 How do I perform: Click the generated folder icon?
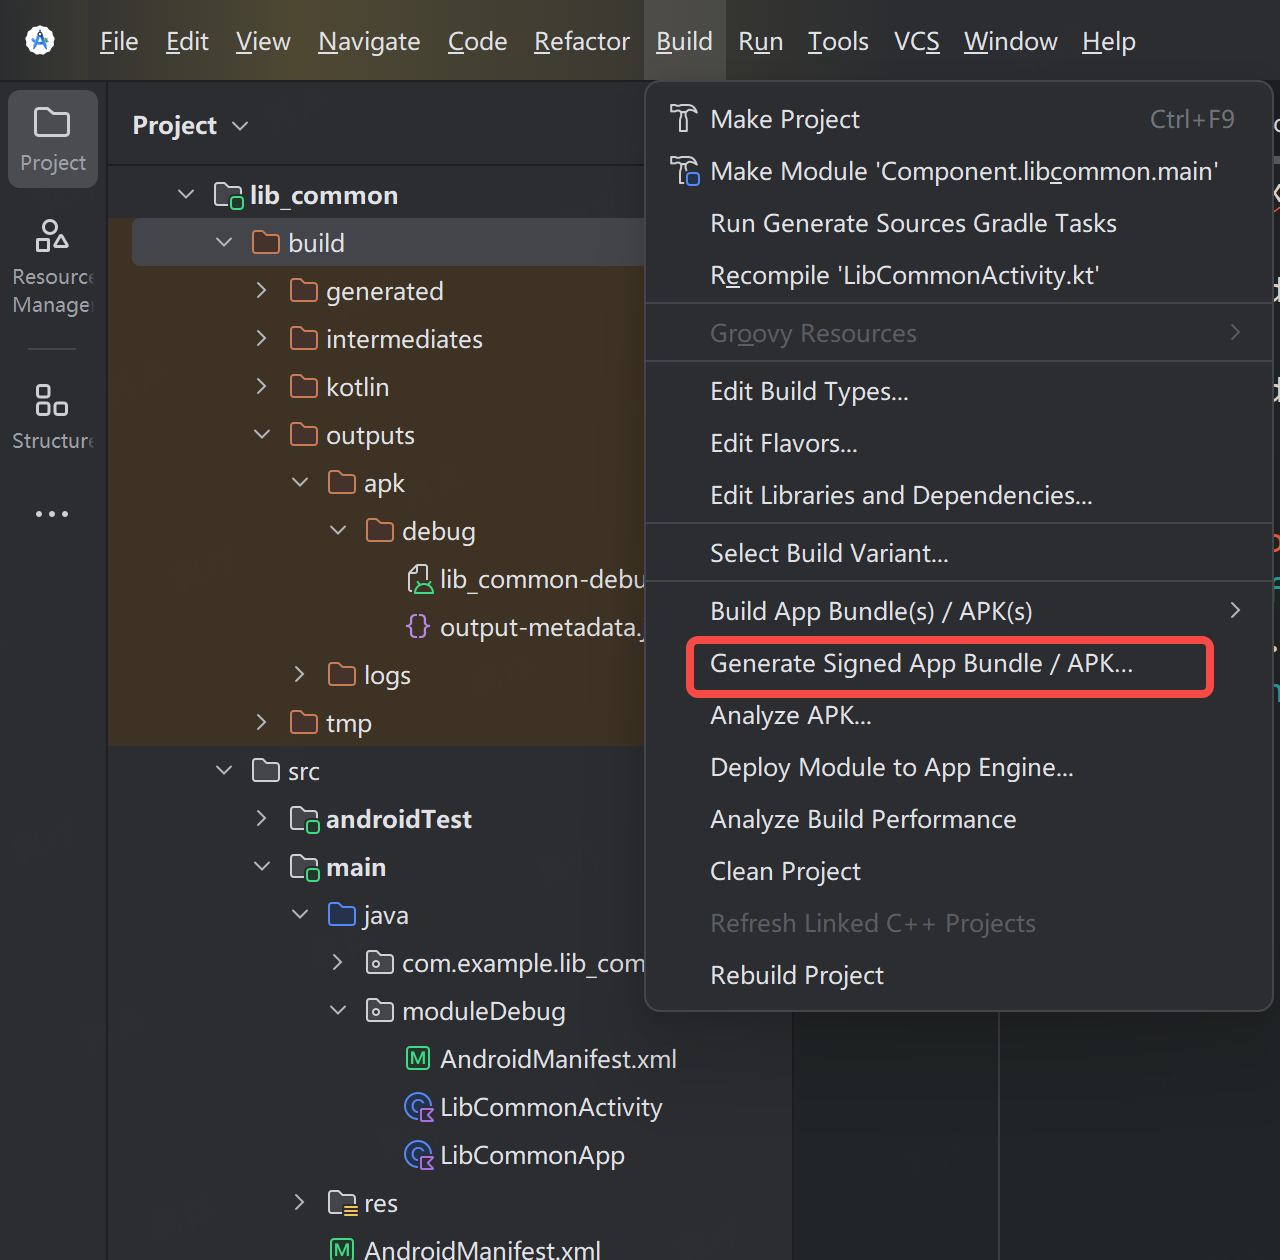pyautogui.click(x=304, y=291)
